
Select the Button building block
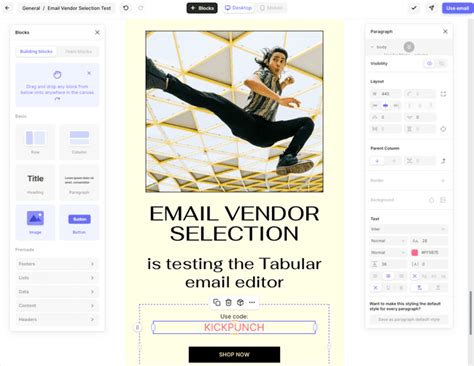[x=79, y=222]
